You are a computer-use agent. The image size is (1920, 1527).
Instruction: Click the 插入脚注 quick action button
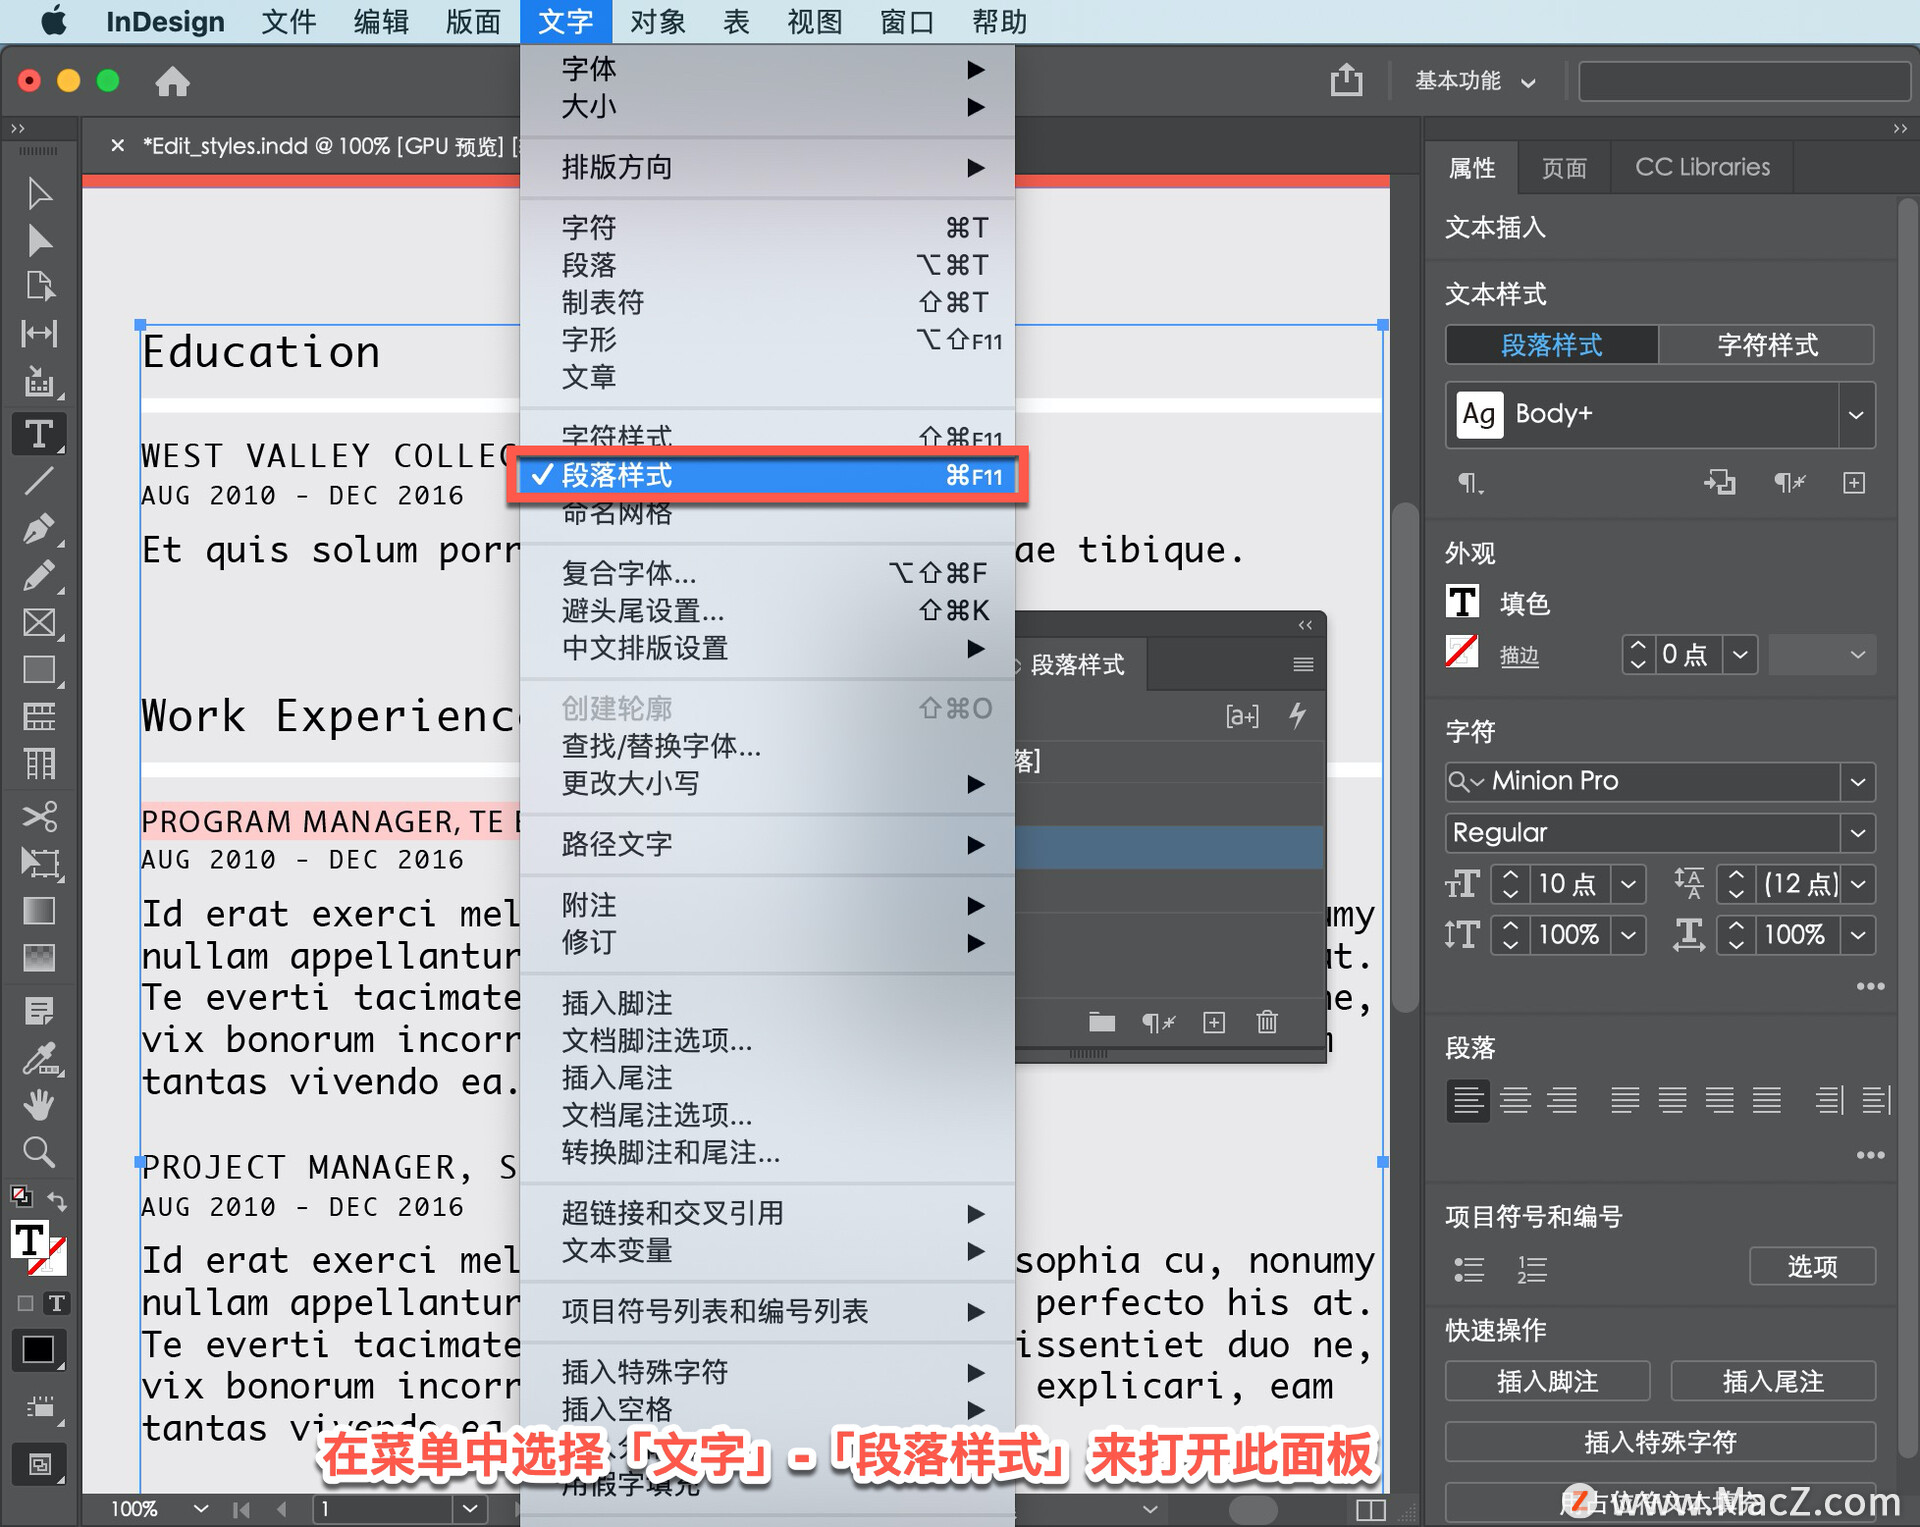pos(1546,1381)
